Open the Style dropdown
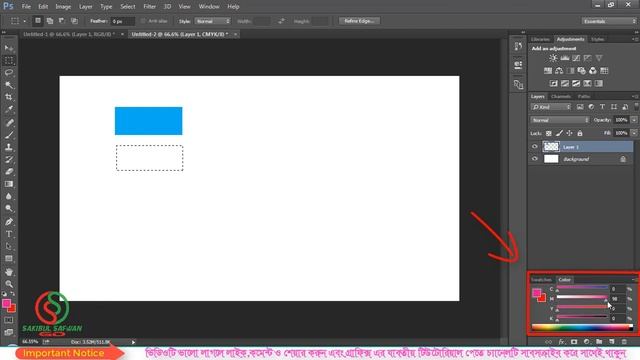 (x=212, y=21)
